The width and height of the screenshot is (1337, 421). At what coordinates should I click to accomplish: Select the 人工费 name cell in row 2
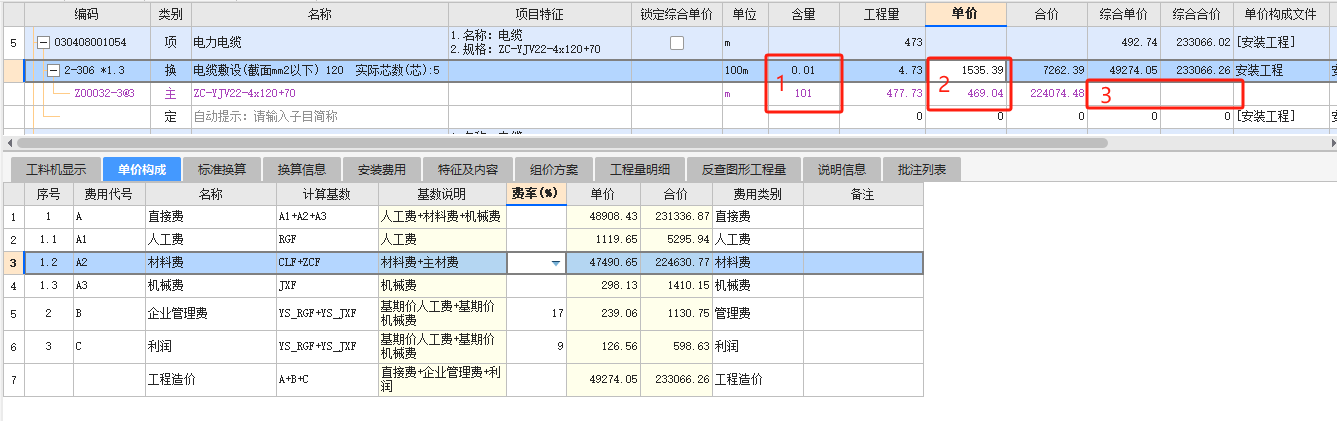[x=211, y=240]
